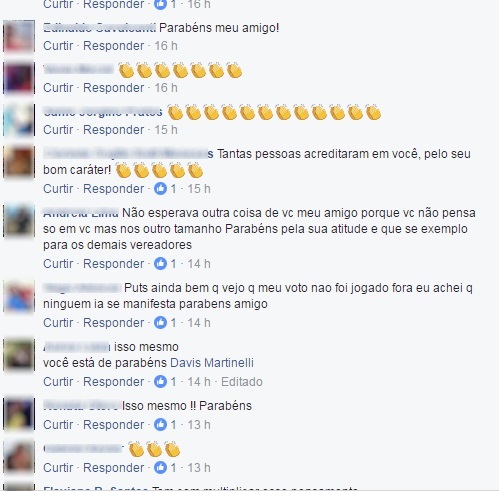Click '16 h' timestamp of 'Parabéns meu amigo!'

tap(166, 46)
